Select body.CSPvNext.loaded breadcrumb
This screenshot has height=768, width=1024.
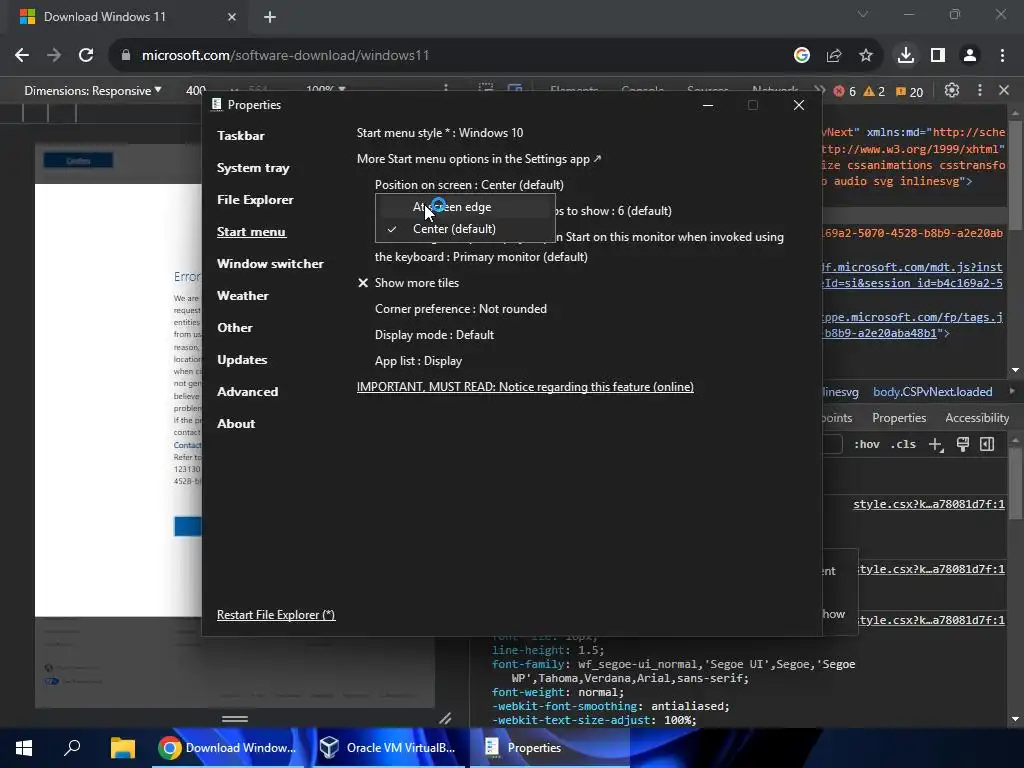[x=933, y=392]
